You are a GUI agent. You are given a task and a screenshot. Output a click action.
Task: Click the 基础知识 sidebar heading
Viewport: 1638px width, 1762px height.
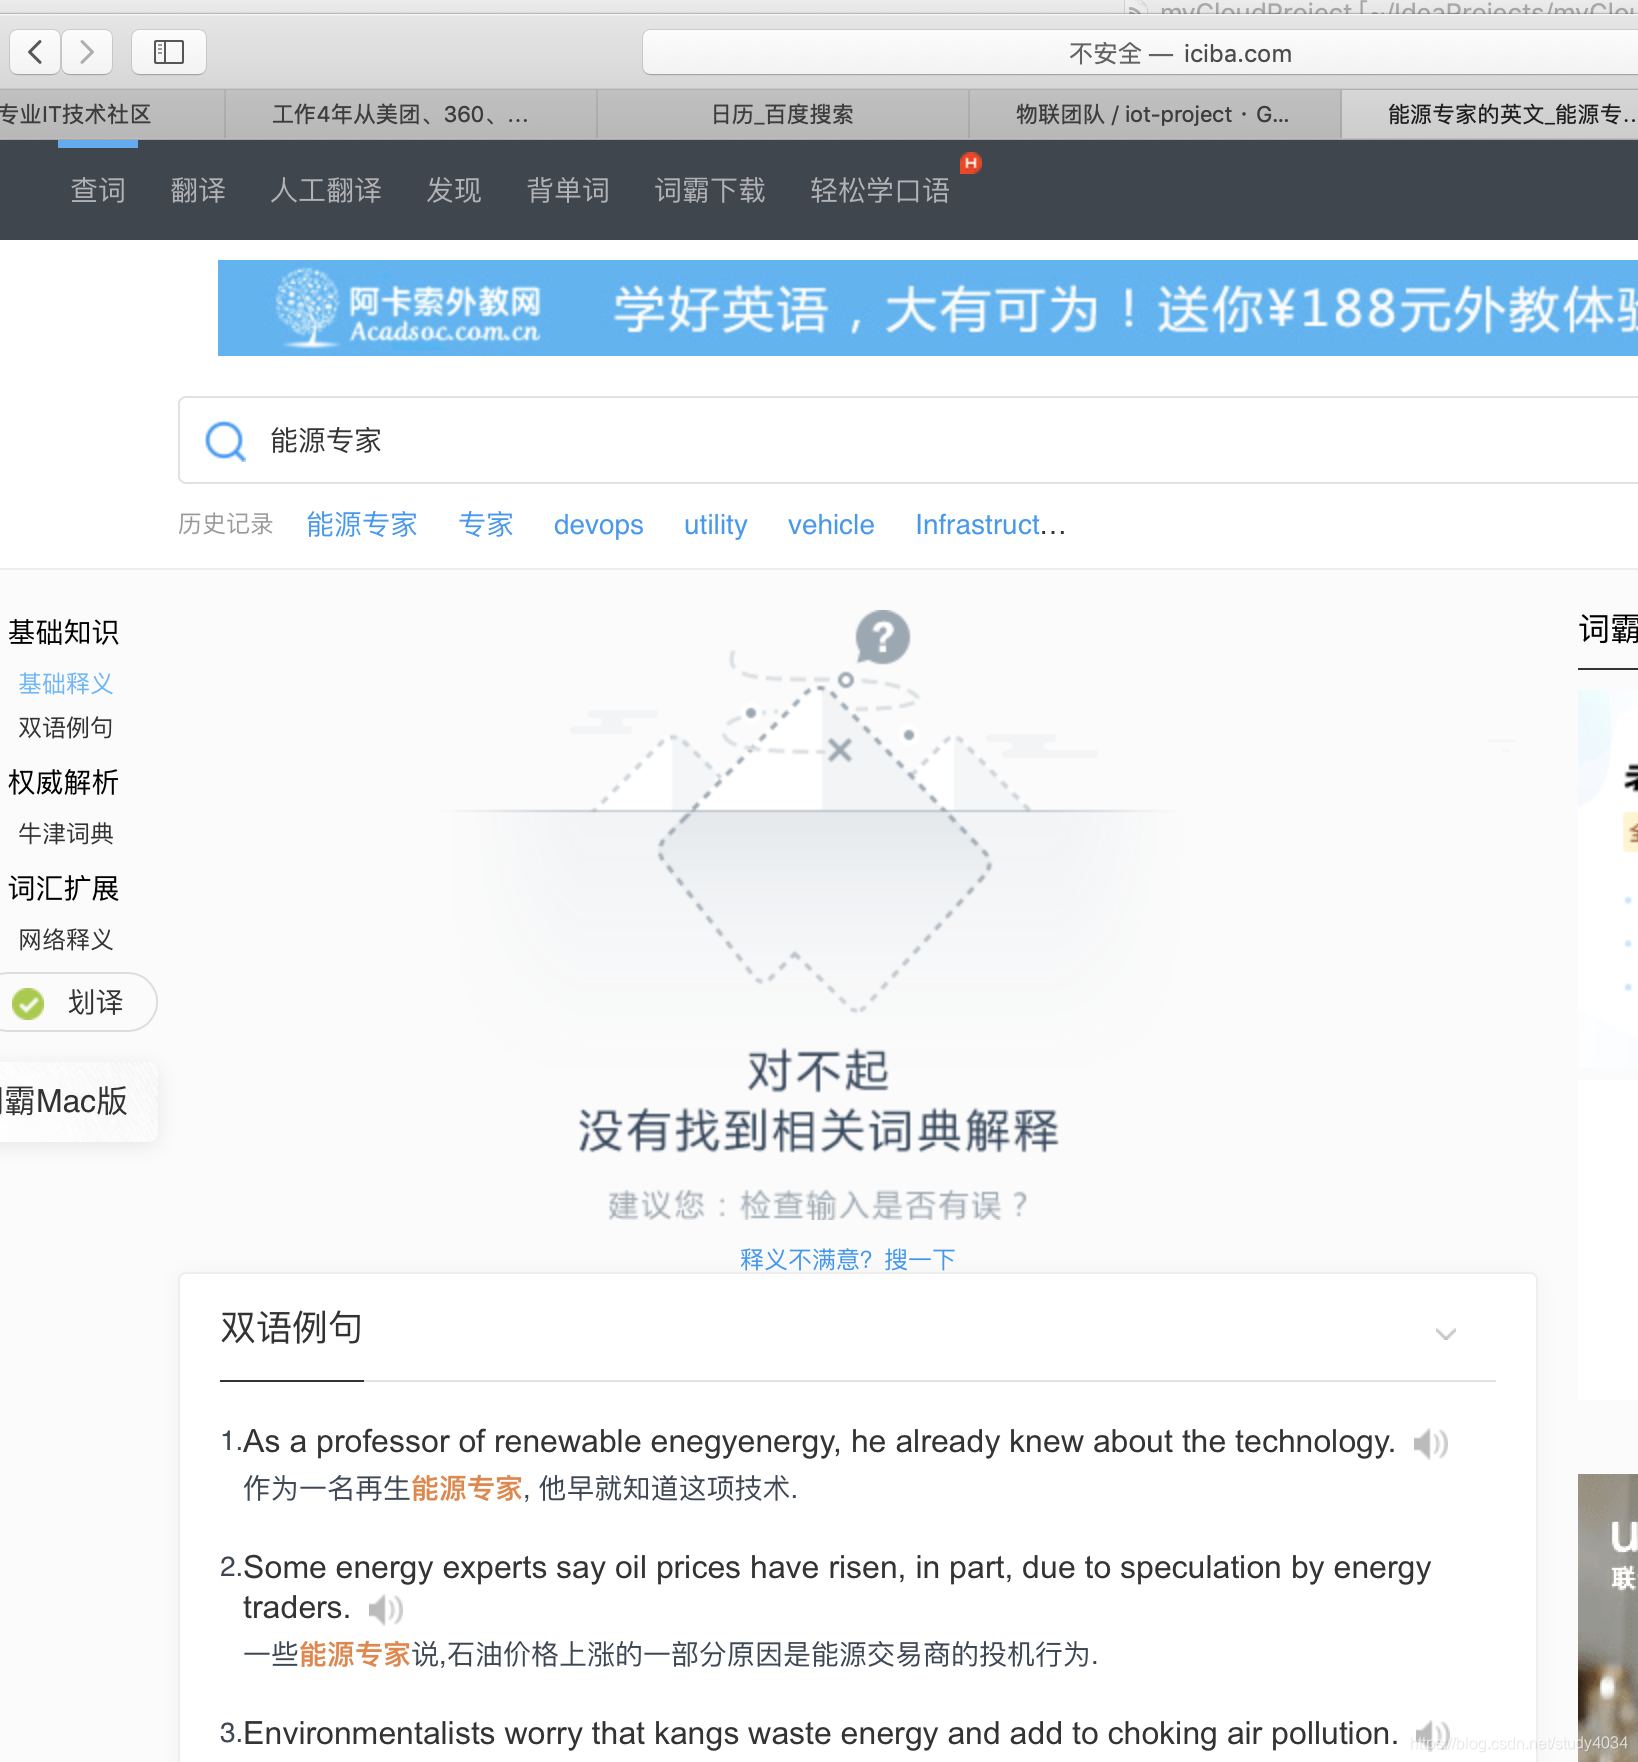pos(63,632)
